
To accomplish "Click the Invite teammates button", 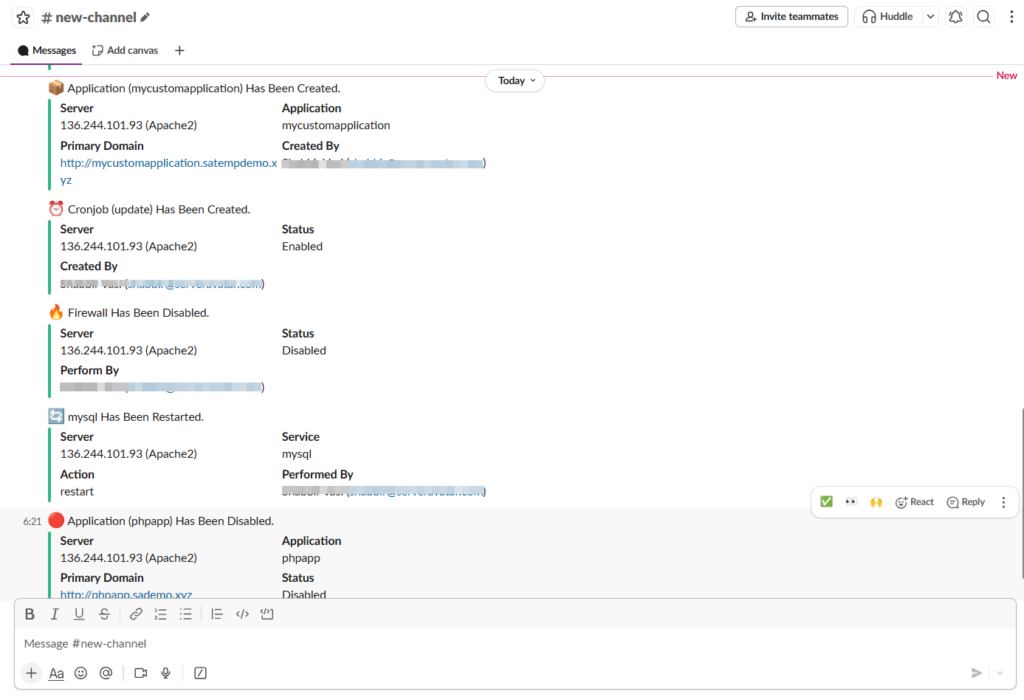I will [791, 16].
